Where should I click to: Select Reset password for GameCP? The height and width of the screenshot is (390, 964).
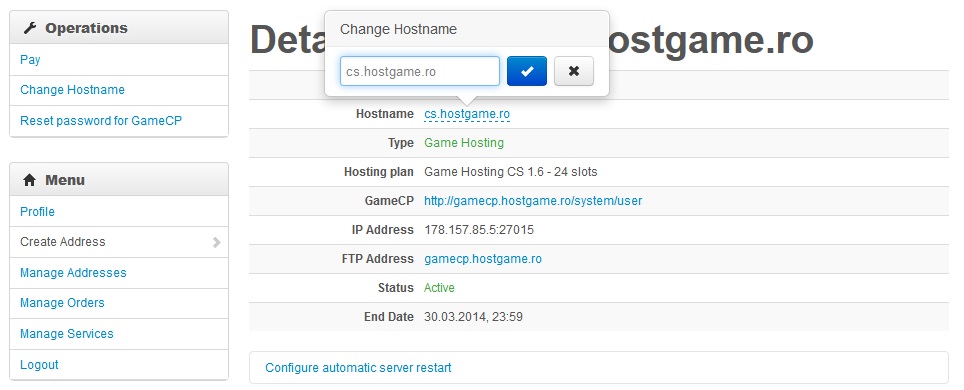tap(101, 121)
